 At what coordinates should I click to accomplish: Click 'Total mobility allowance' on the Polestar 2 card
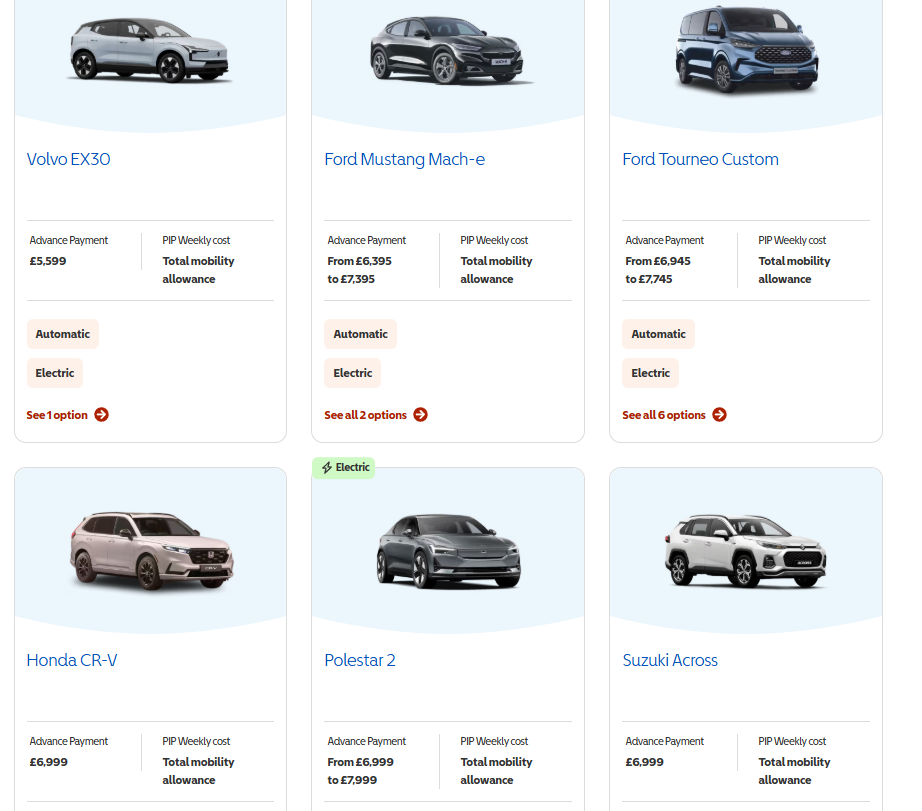point(496,771)
